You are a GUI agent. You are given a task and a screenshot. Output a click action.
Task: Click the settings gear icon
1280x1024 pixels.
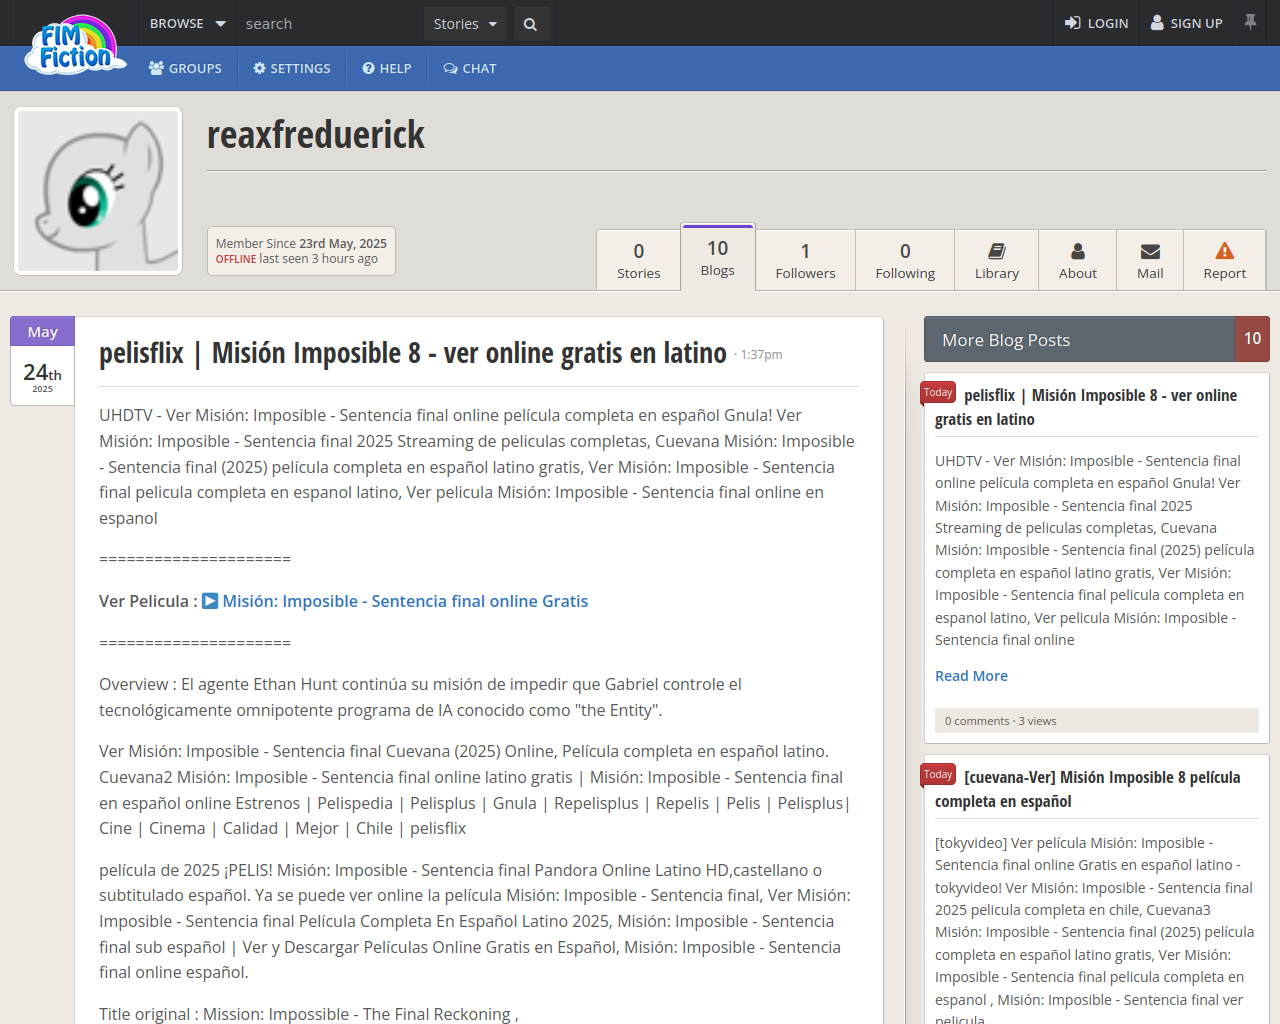tap(260, 68)
